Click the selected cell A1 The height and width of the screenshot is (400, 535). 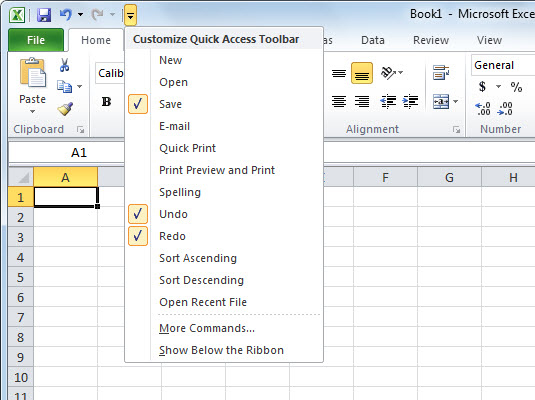click(66, 197)
